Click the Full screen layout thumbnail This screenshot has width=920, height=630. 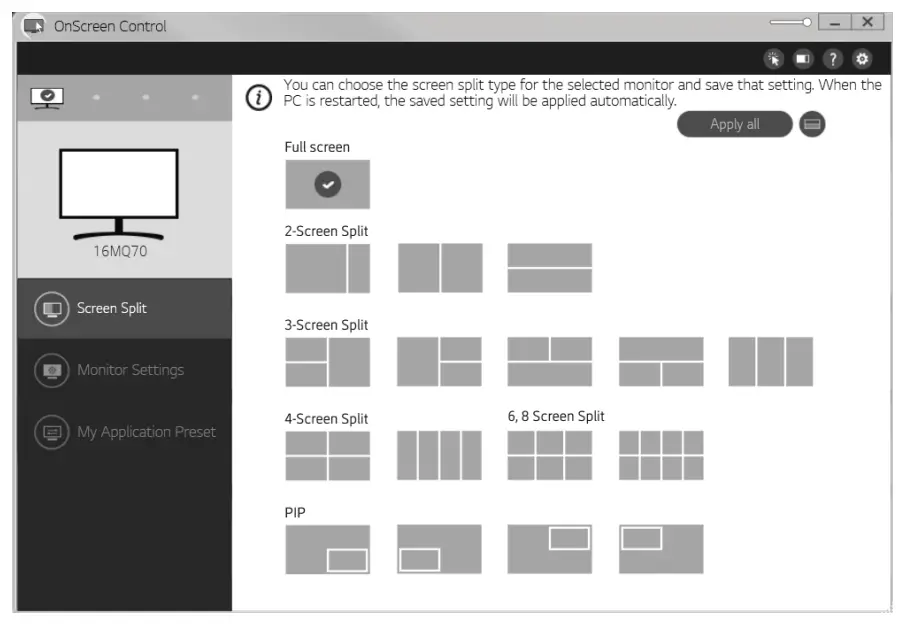(327, 184)
